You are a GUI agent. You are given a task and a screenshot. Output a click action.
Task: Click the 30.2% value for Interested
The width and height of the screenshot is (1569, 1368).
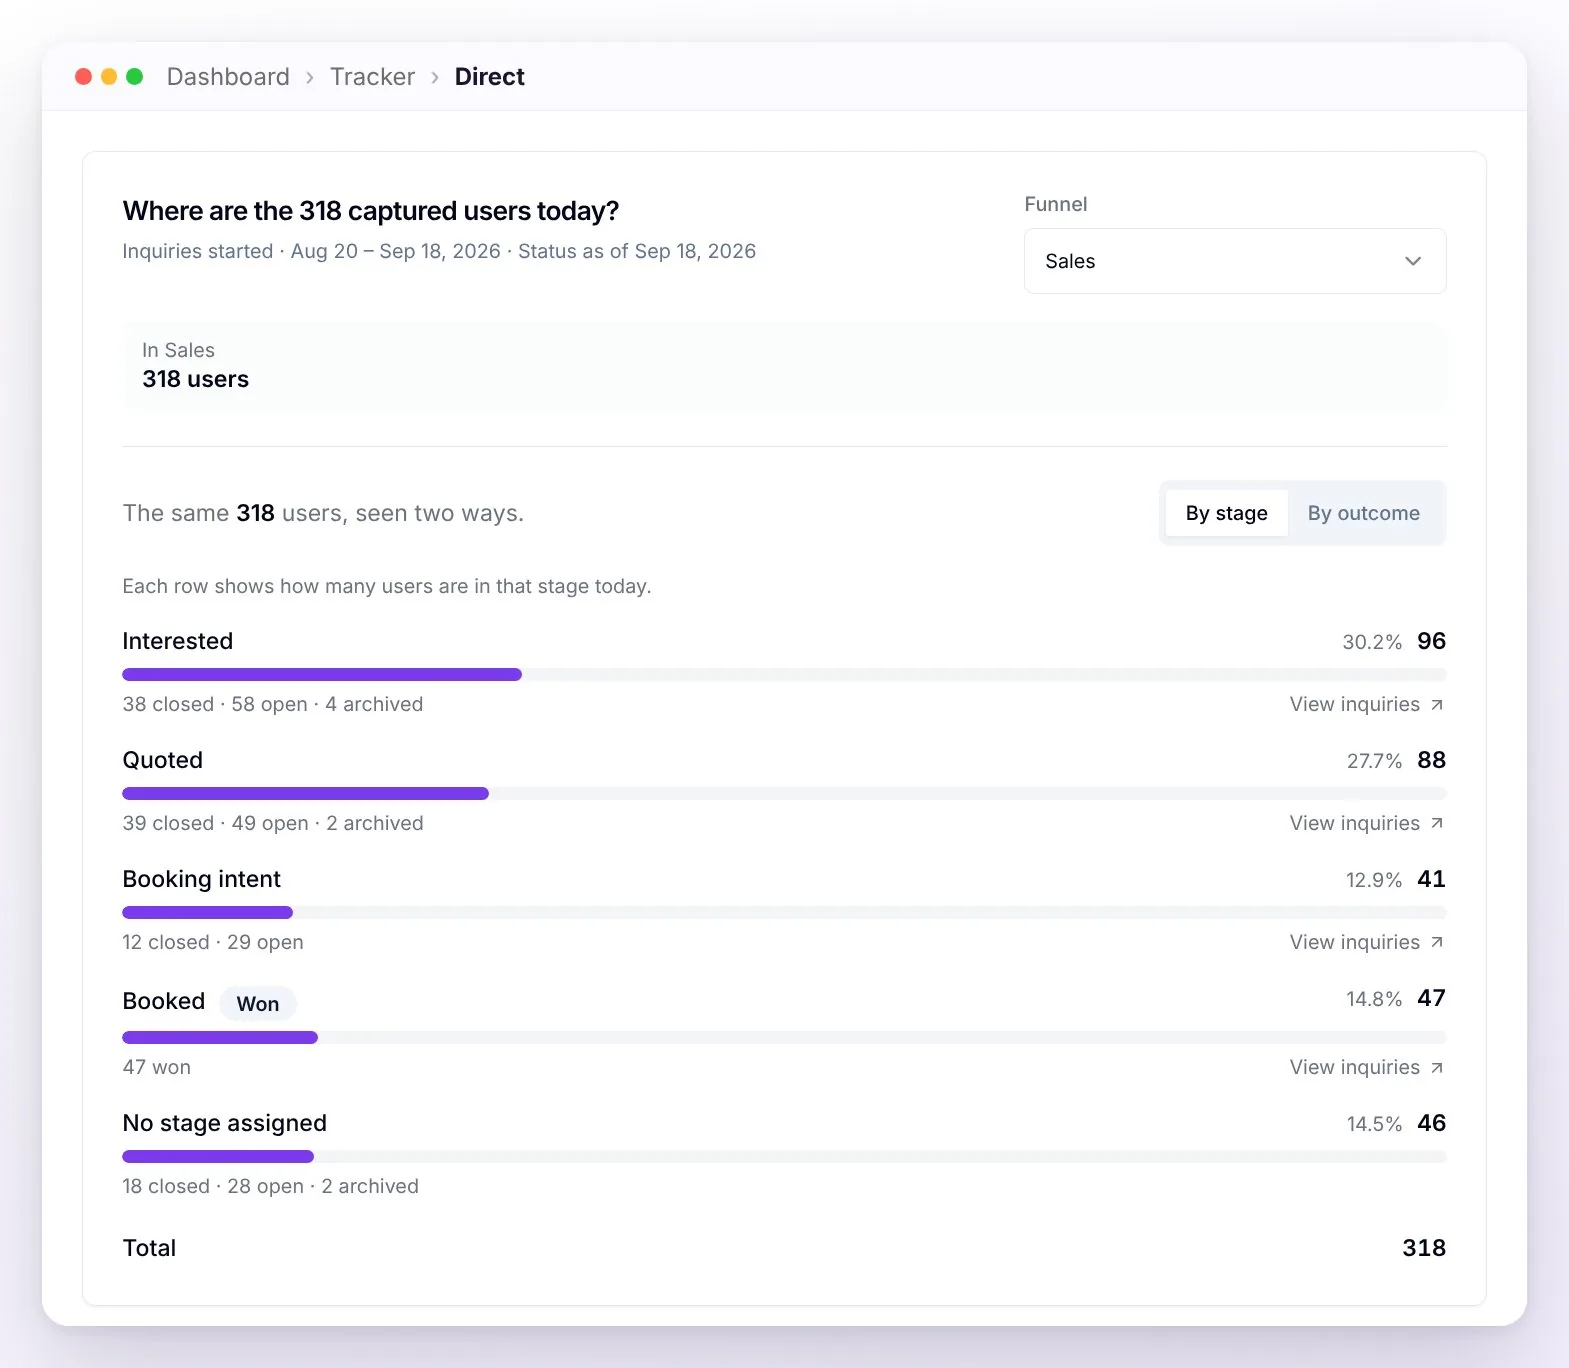1372,642
